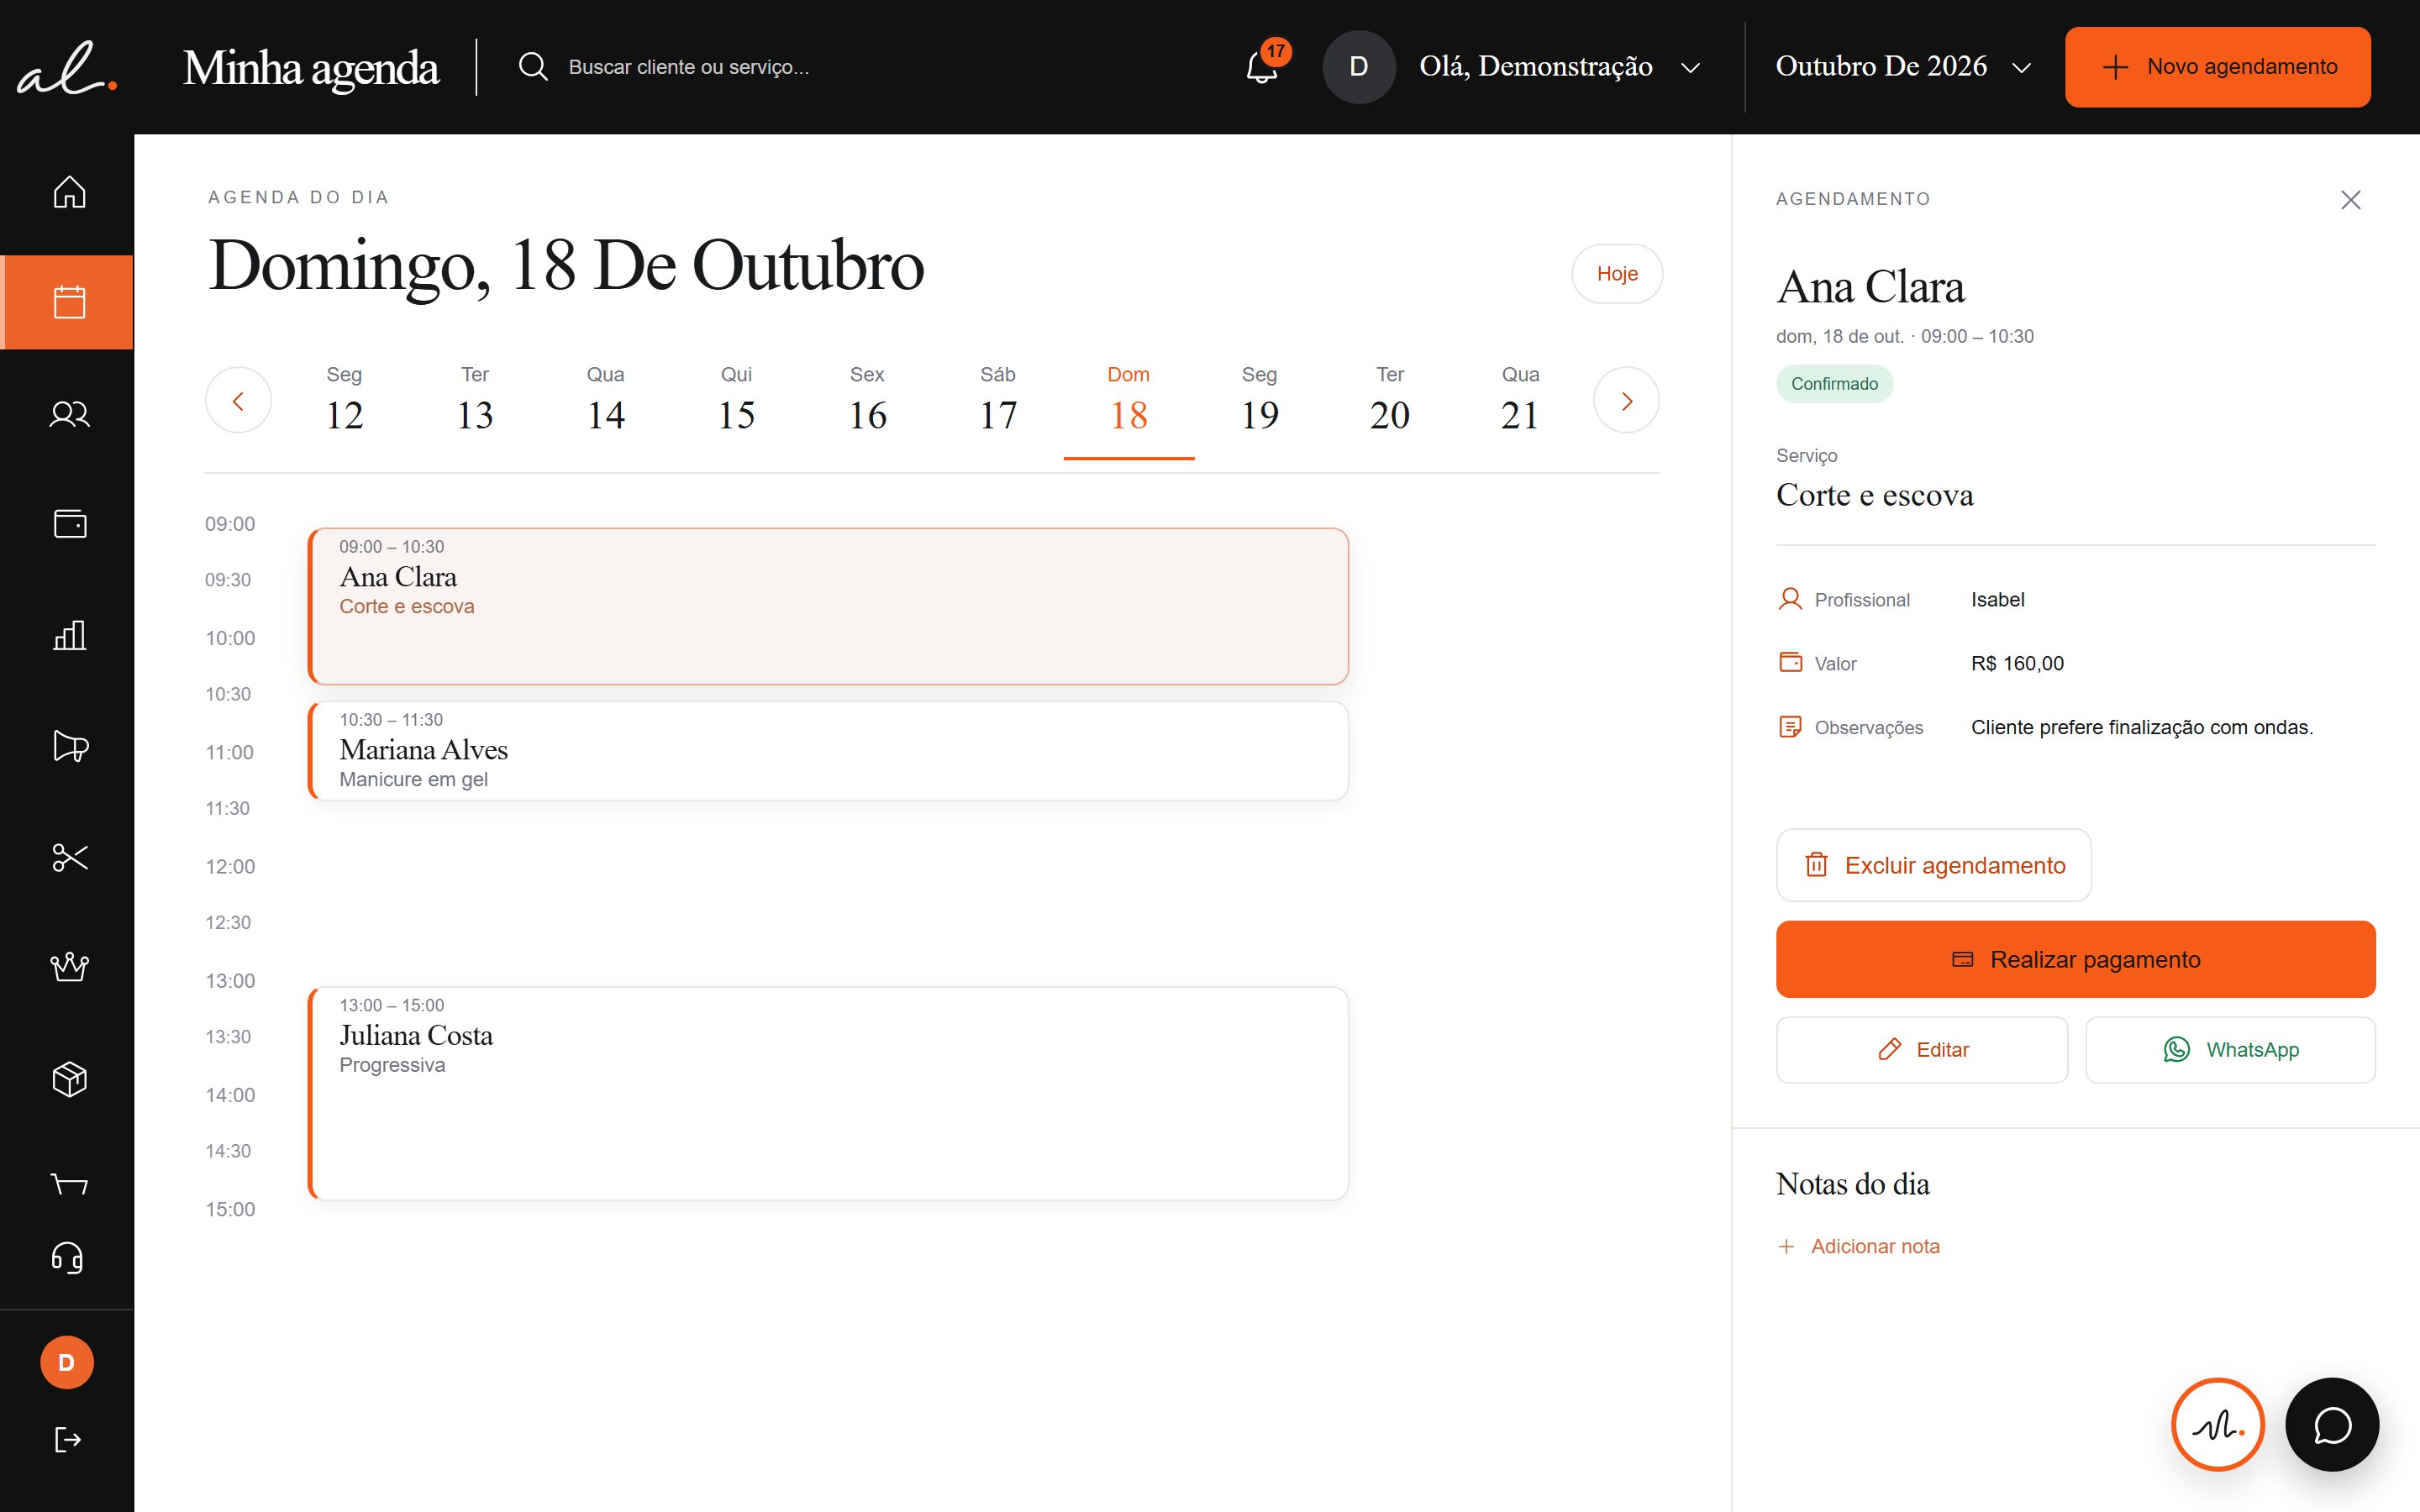
Task: Open the chat bubble floating button
Action: 2332,1424
